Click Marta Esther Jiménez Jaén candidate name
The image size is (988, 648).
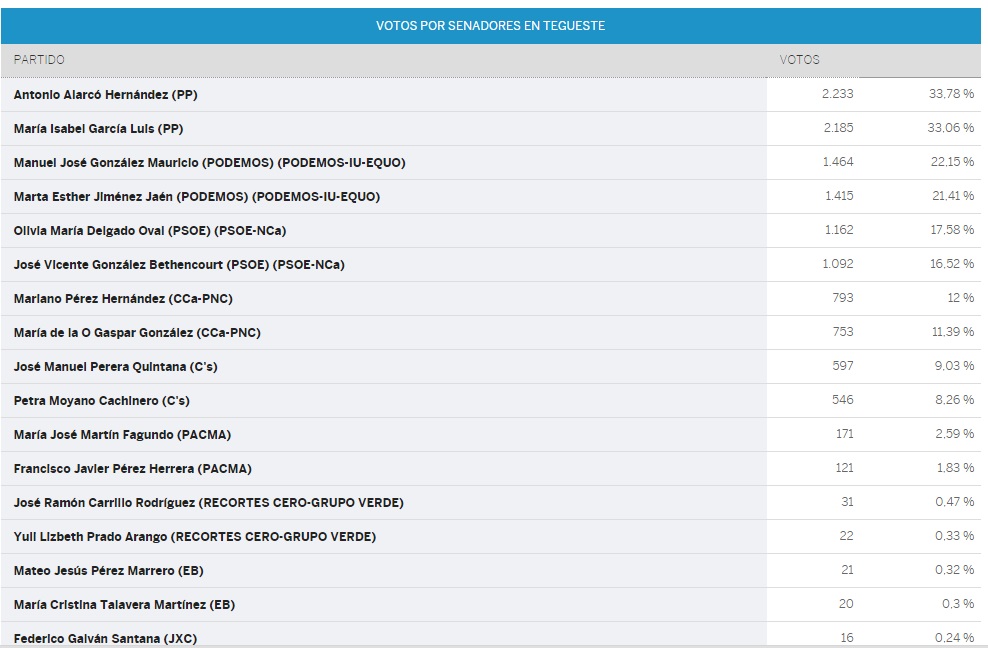197,197
